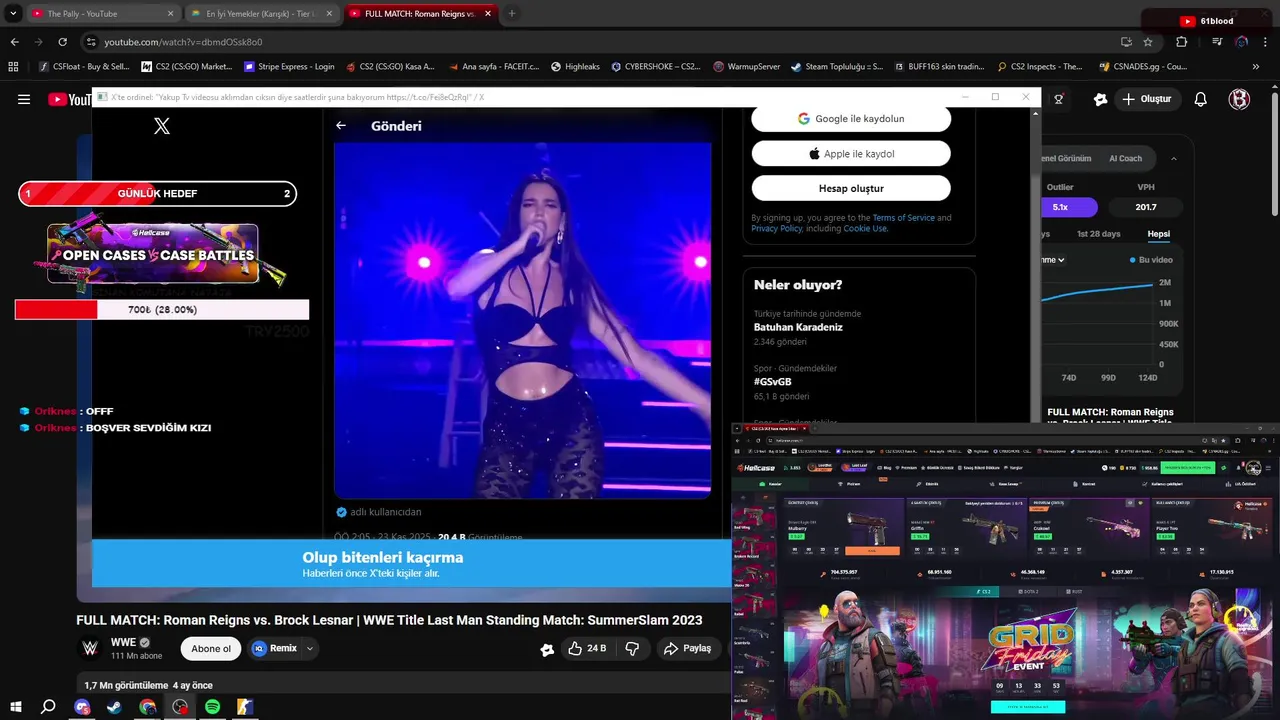Image resolution: width=1280 pixels, height=720 pixels.
Task: Click the hourglass icon in YouTube header
Action: [1059, 99]
